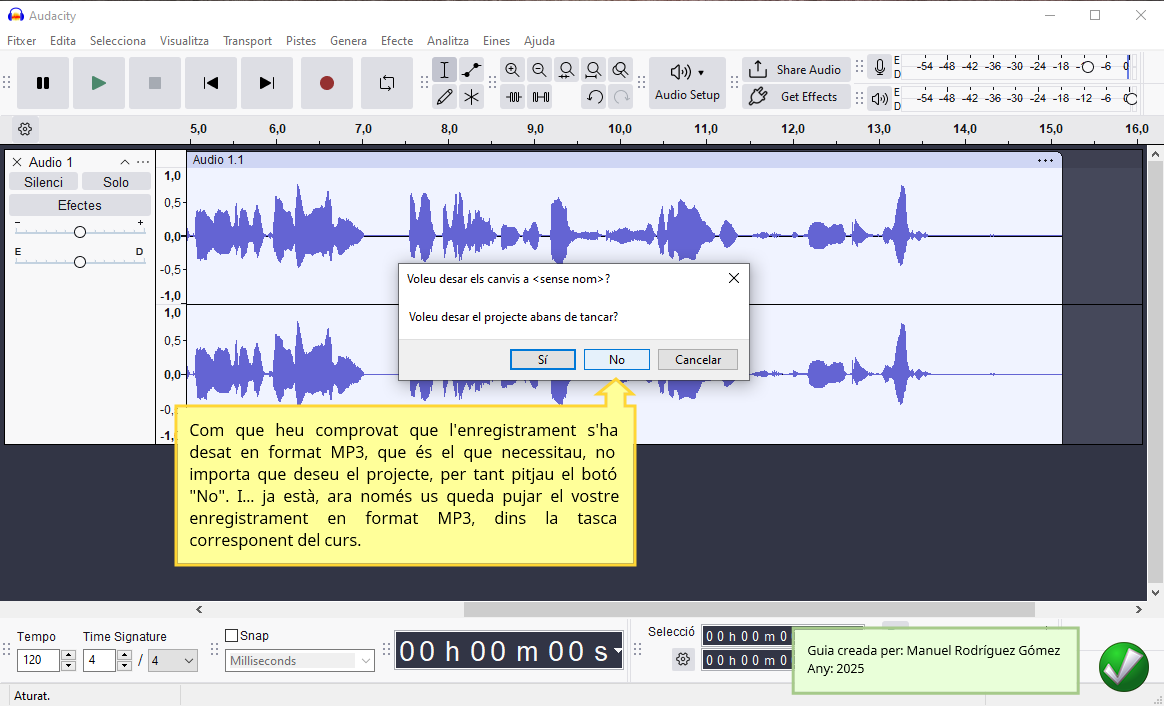Open the Fitxer menu
The image size is (1164, 706).
(x=22, y=41)
